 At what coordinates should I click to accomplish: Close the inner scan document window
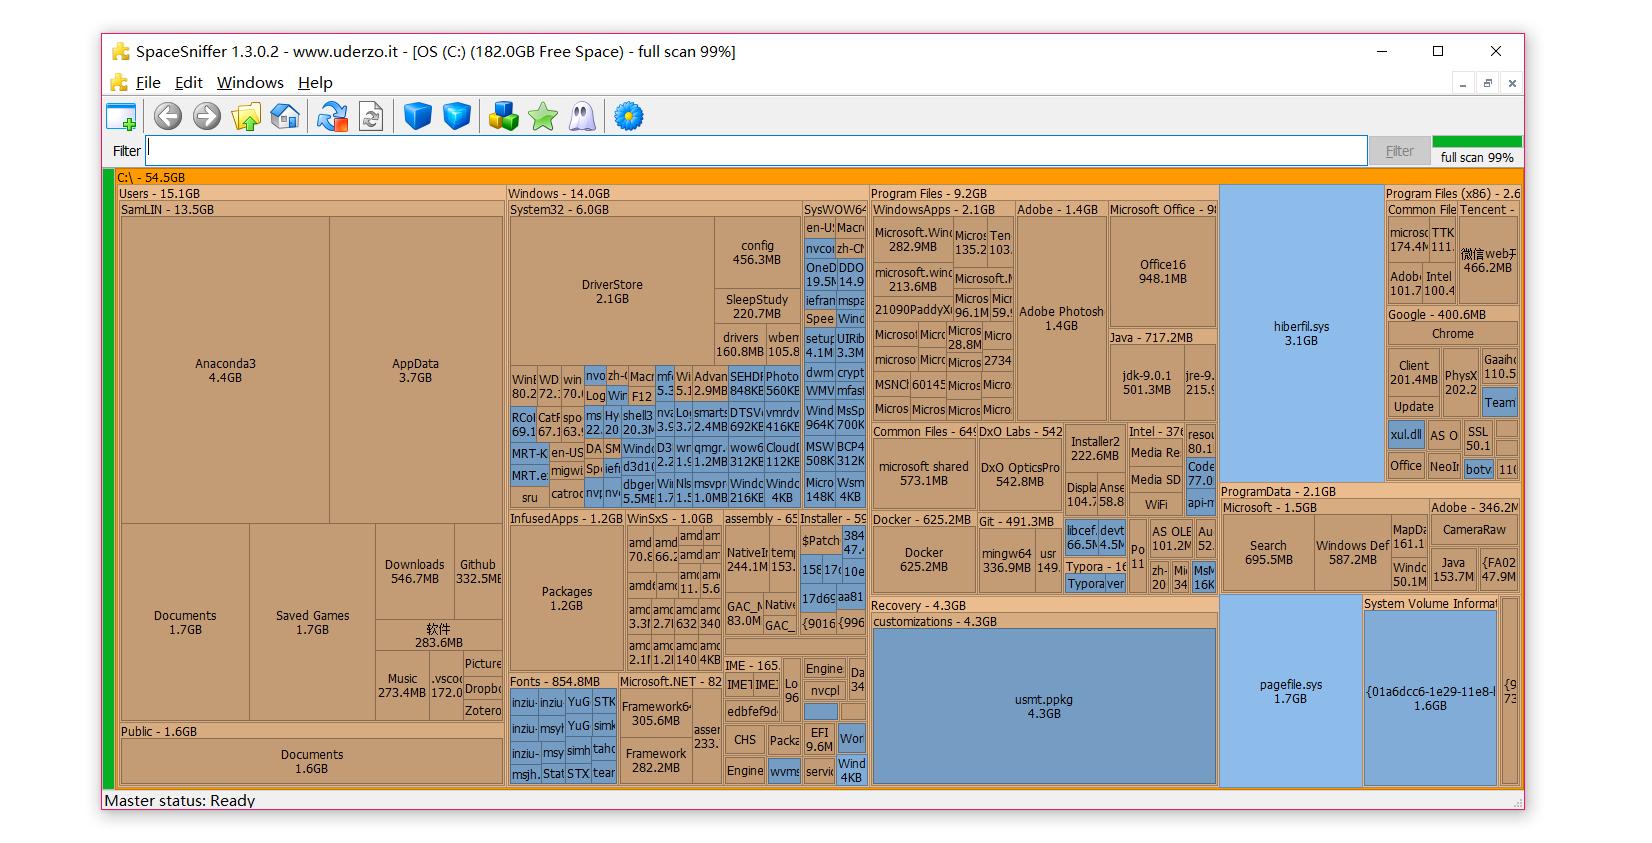click(x=1511, y=84)
